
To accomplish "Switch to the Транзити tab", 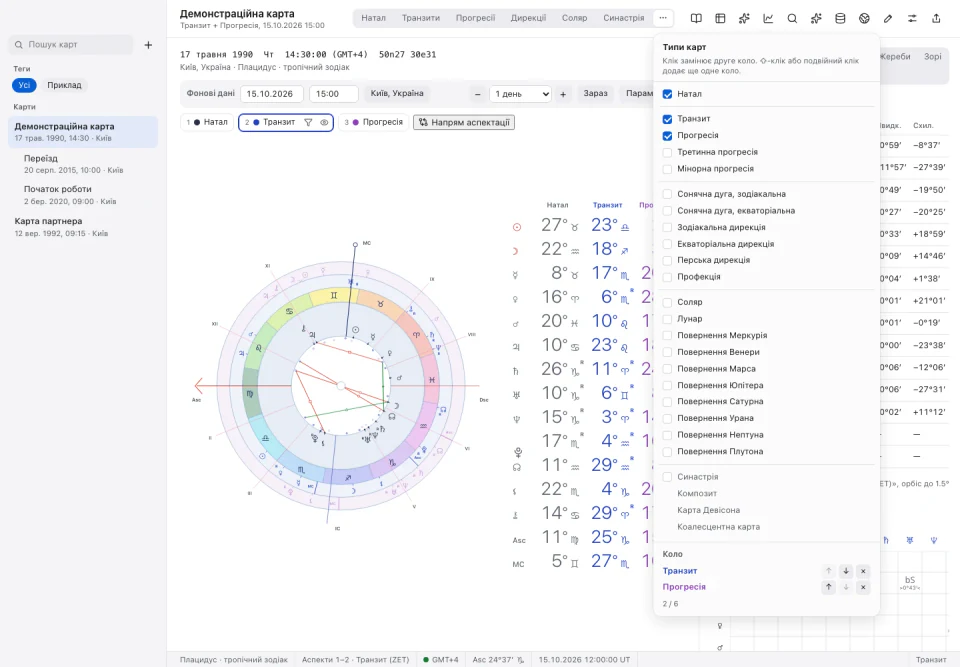I will click(x=421, y=18).
